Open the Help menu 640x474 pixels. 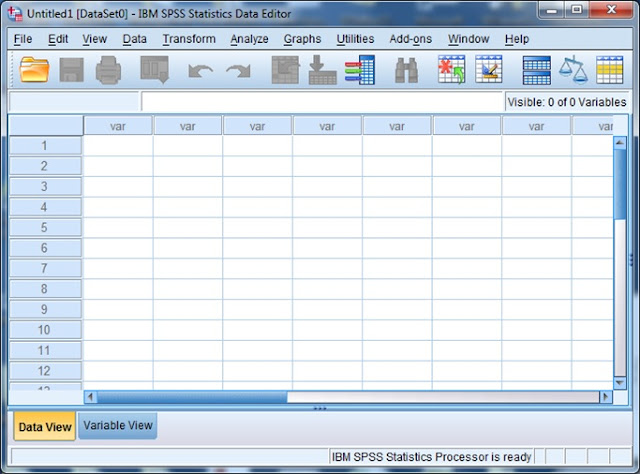(517, 39)
